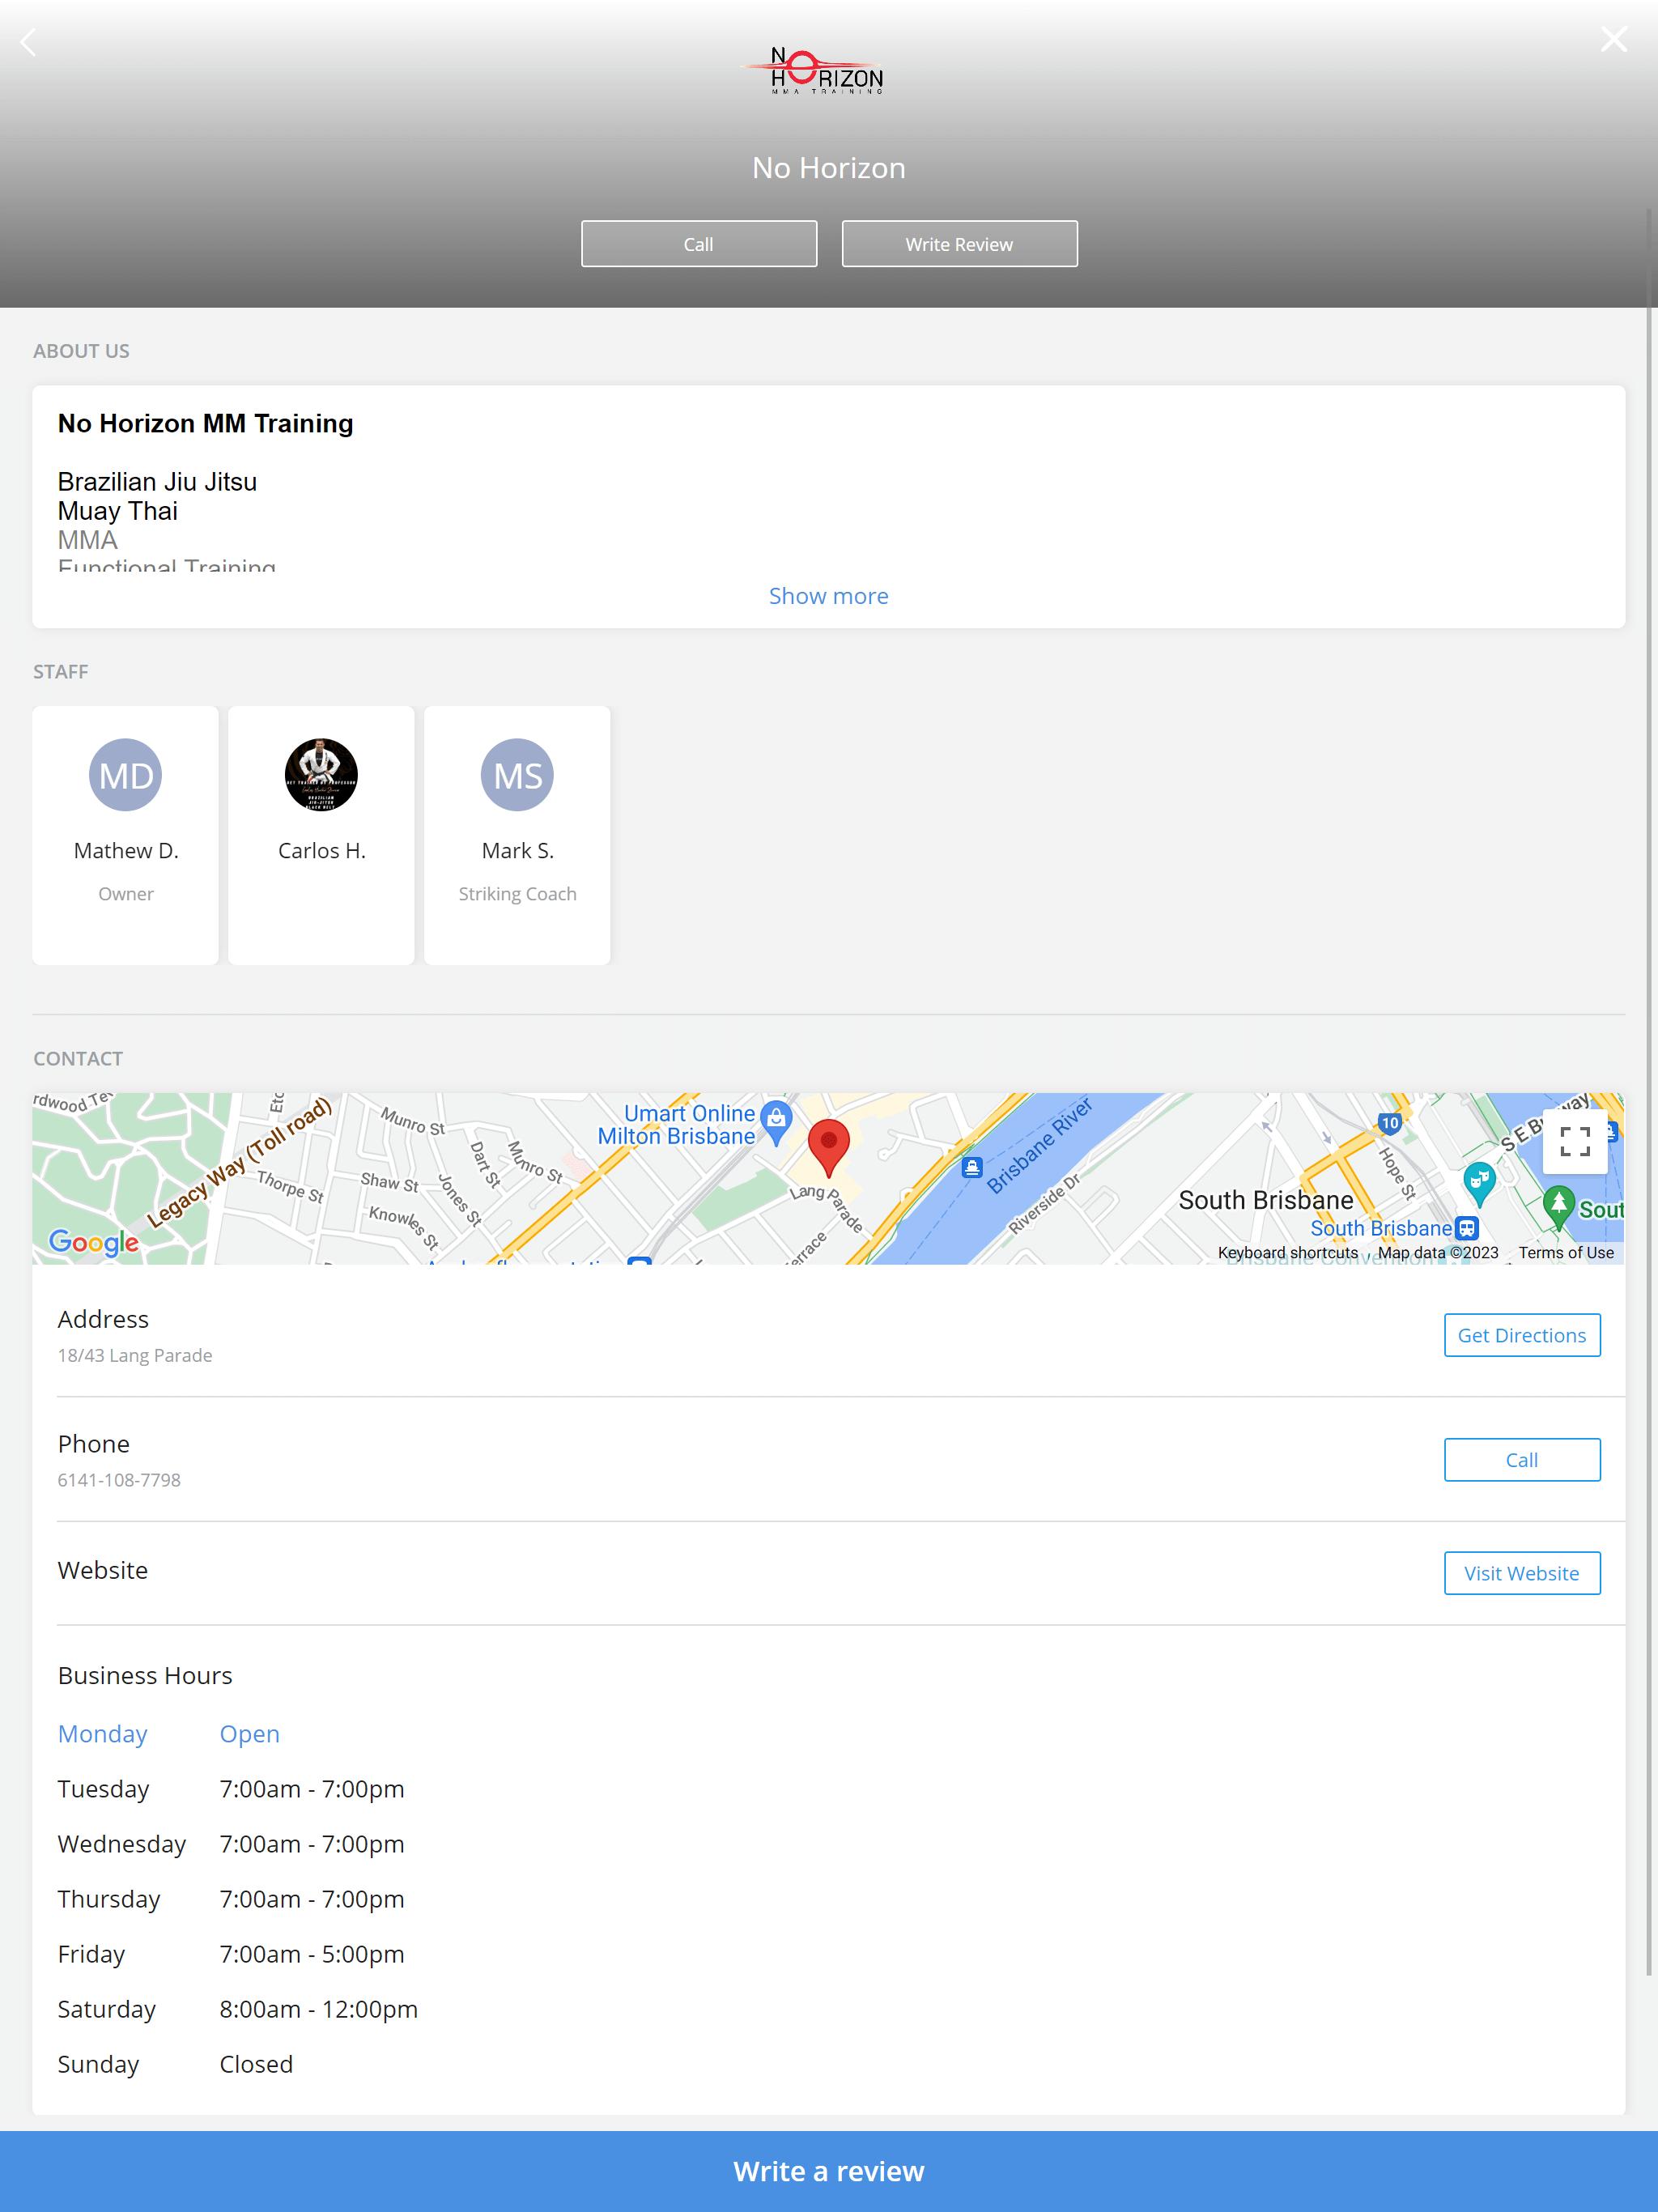
Task: Select address text 18/43 Lang Parade
Action: click(x=135, y=1355)
